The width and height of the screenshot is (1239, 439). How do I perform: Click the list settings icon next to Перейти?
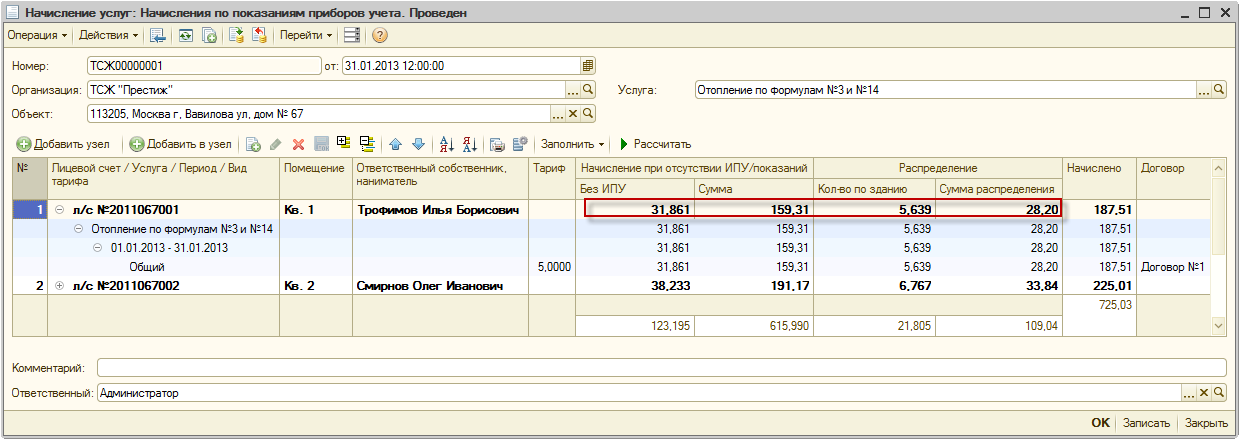(351, 35)
